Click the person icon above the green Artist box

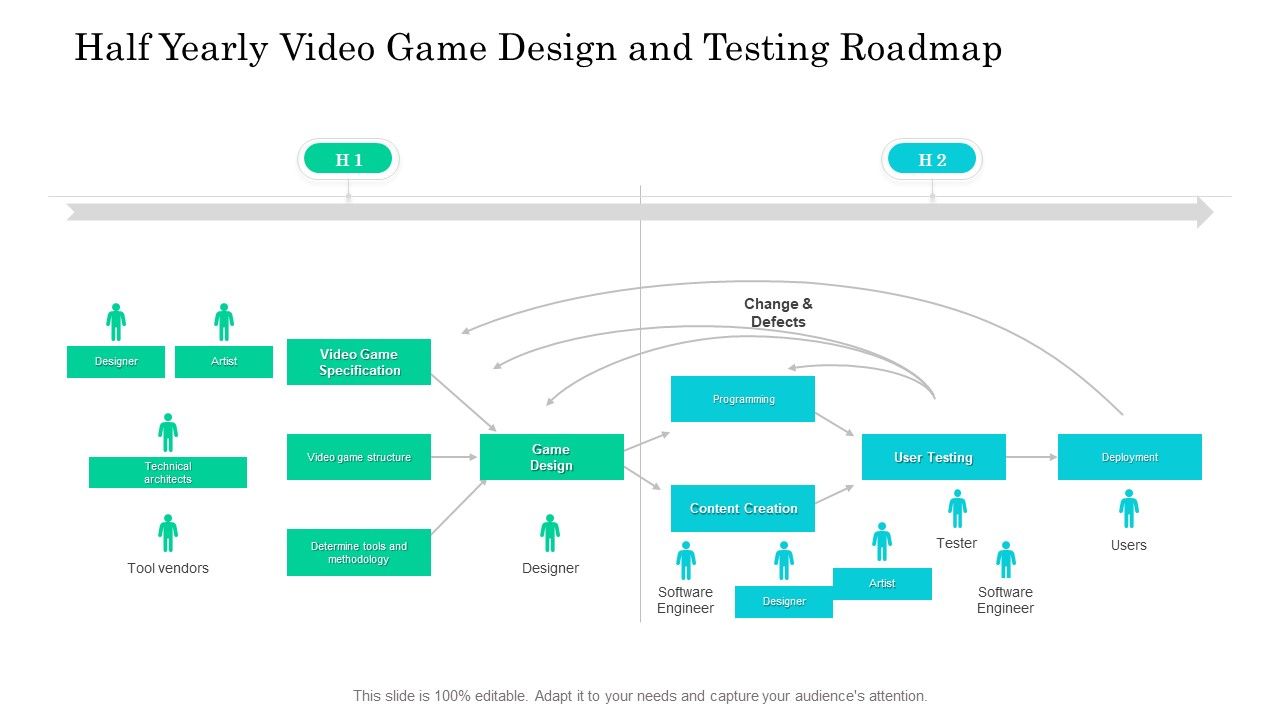[224, 322]
